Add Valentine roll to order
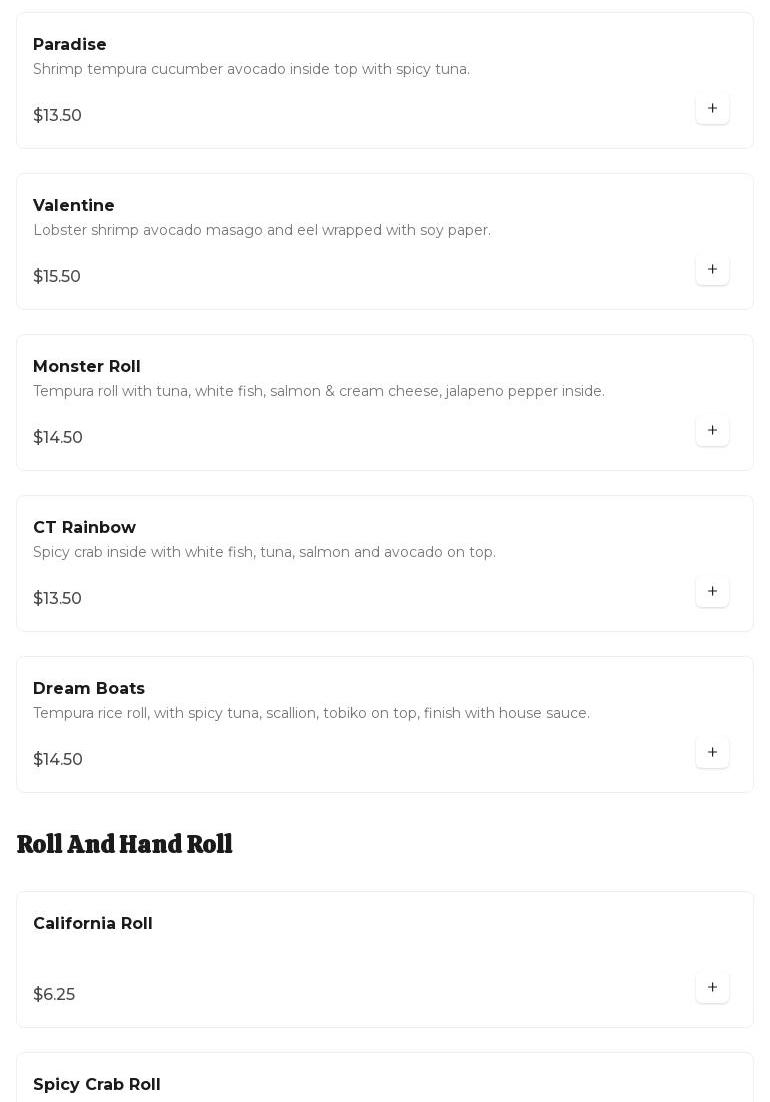The image size is (770, 1102). pos(712,270)
